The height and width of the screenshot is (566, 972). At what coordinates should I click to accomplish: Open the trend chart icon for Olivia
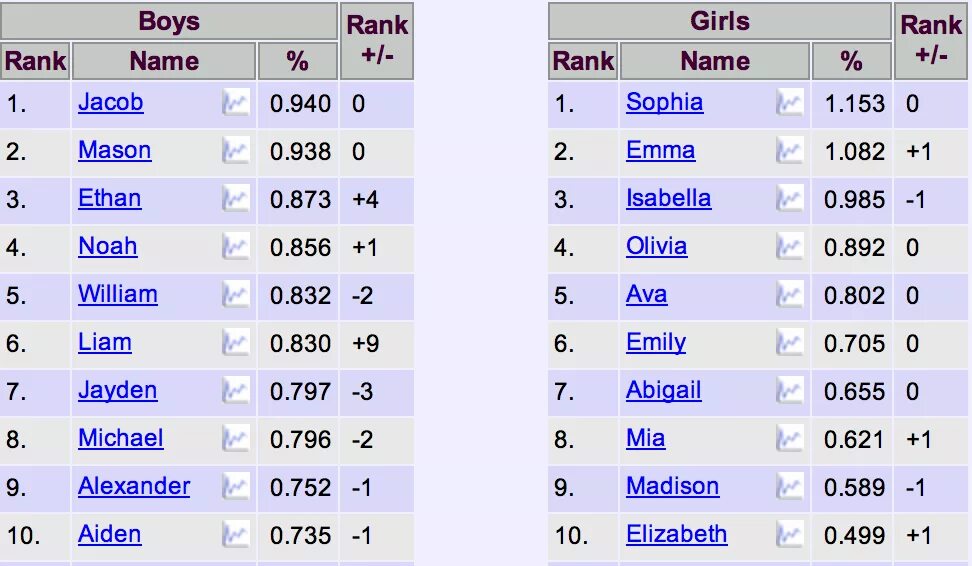point(790,247)
